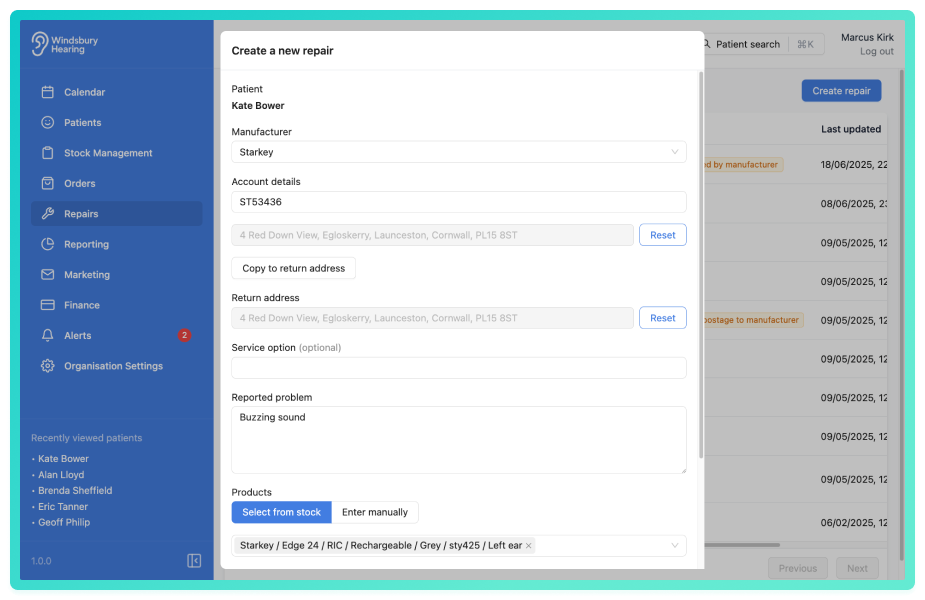
Task: Click the dialog's vertical scrollbar
Action: pos(701,264)
